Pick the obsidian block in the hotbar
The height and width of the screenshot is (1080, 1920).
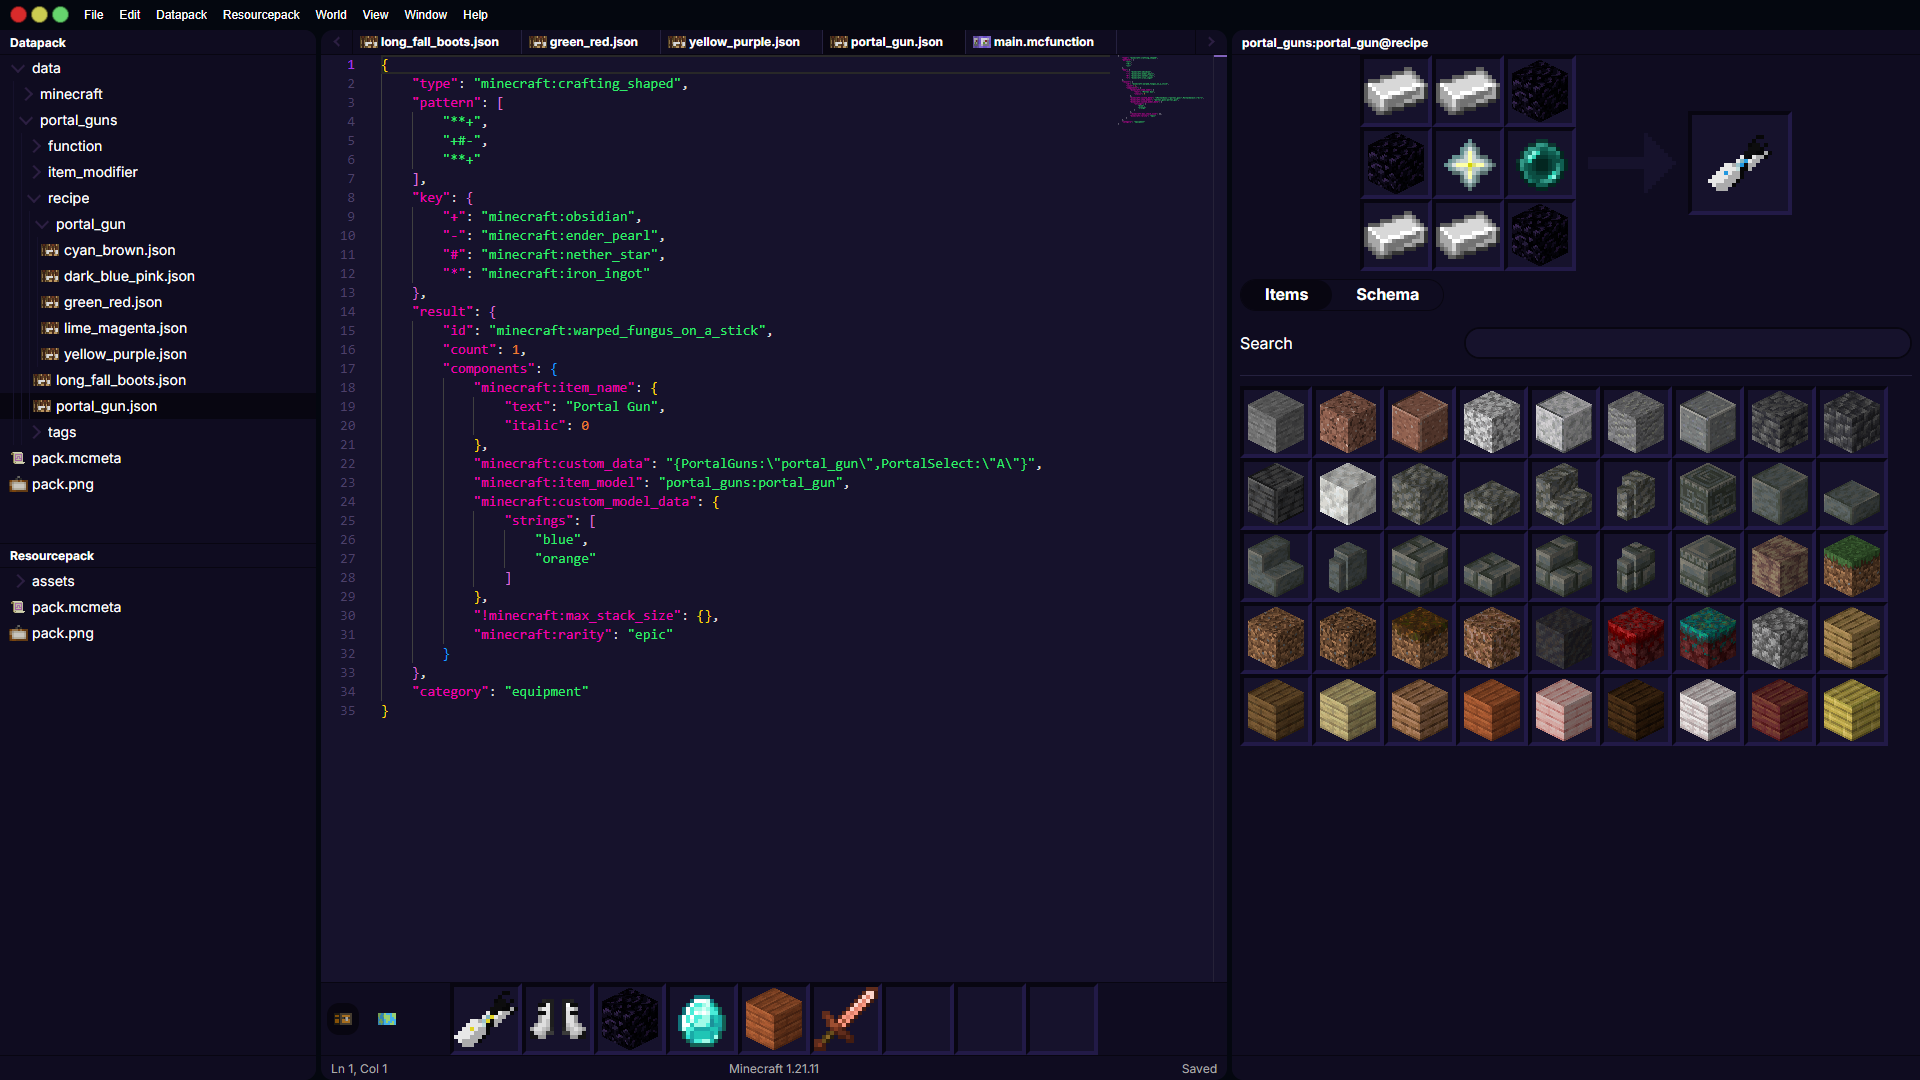coord(630,1020)
